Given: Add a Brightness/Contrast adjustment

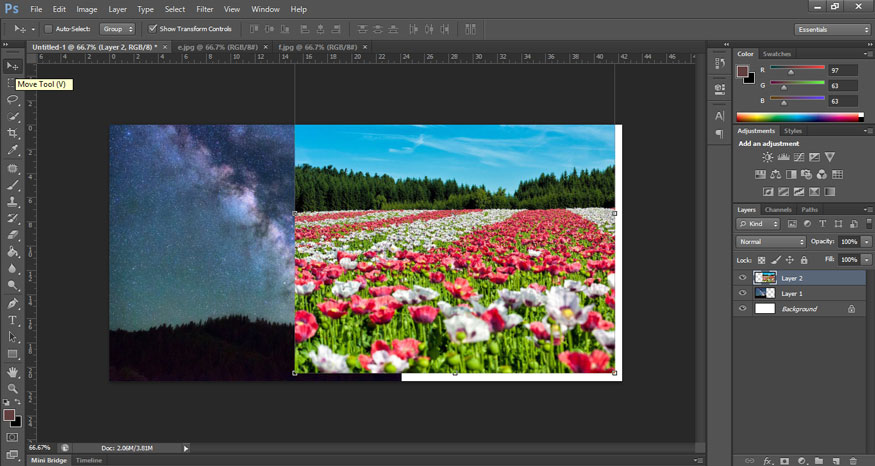Looking at the screenshot, I should pos(767,158).
